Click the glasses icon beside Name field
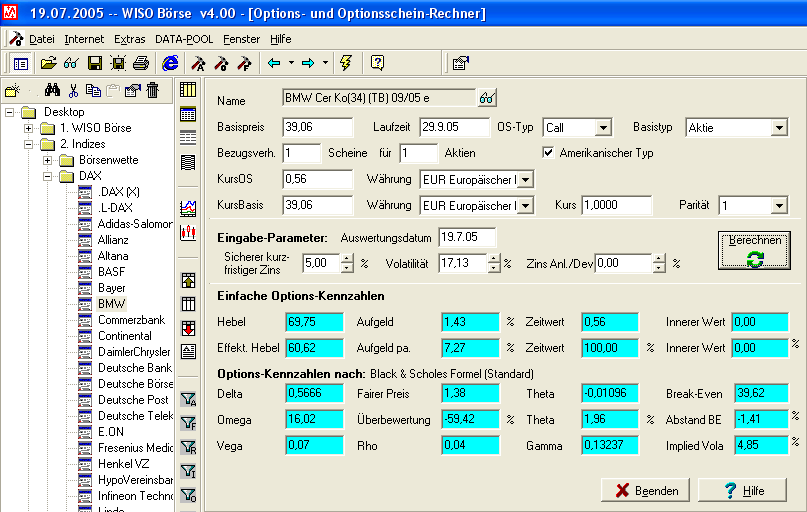 point(487,99)
